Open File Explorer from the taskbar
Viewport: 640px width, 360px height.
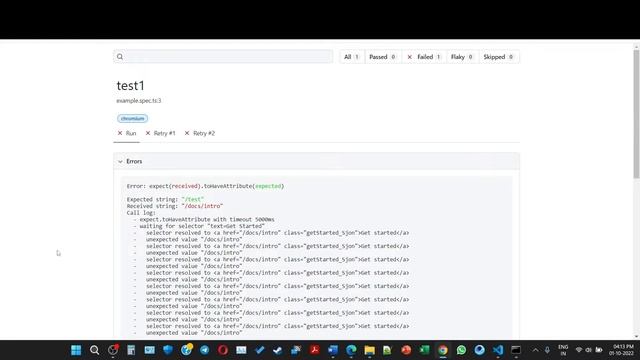click(x=369, y=350)
